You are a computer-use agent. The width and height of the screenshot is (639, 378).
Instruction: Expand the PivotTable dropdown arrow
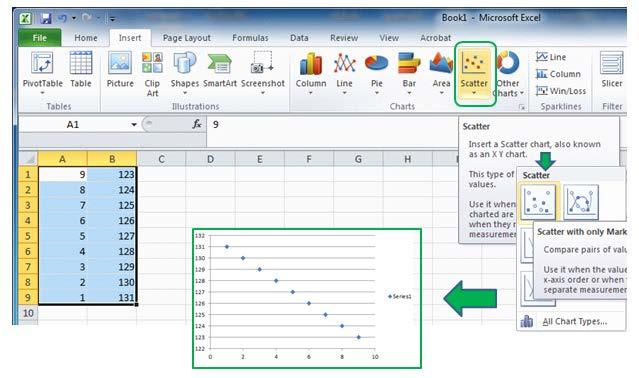(x=42, y=93)
